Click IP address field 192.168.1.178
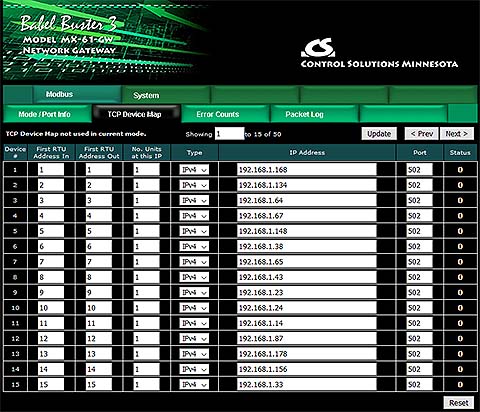The height and width of the screenshot is (412, 480). click(307, 354)
